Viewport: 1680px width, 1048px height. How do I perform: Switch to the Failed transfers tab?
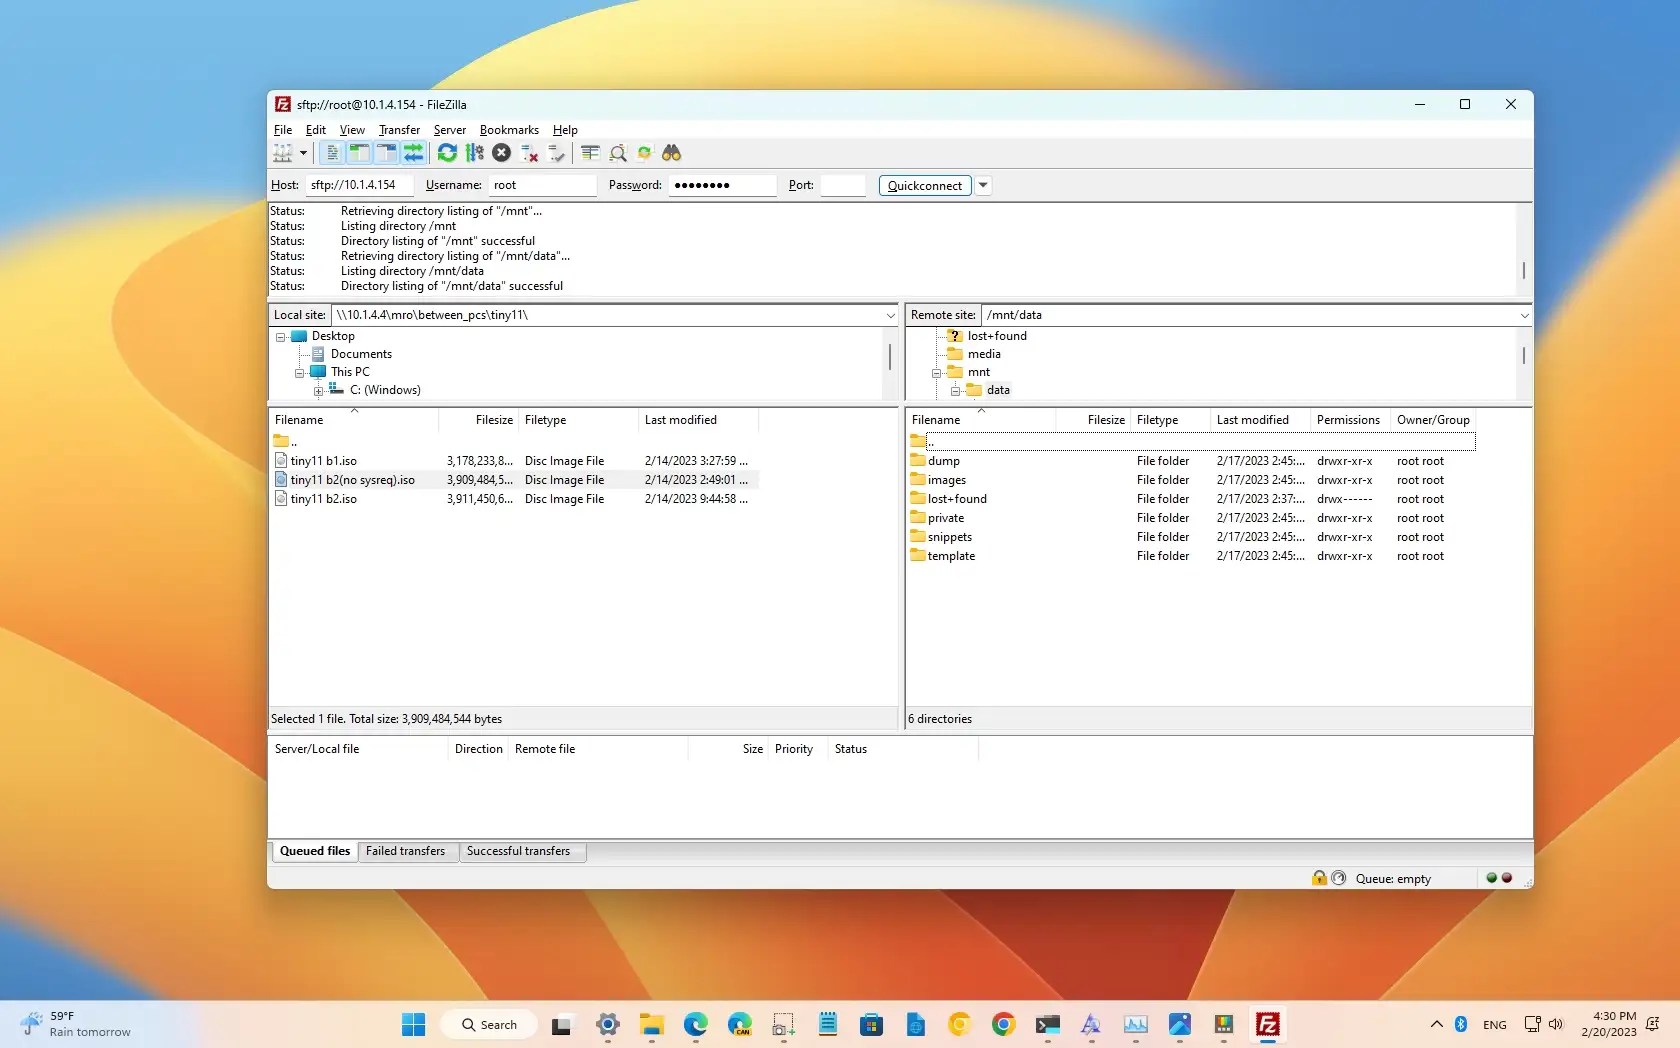[406, 851]
